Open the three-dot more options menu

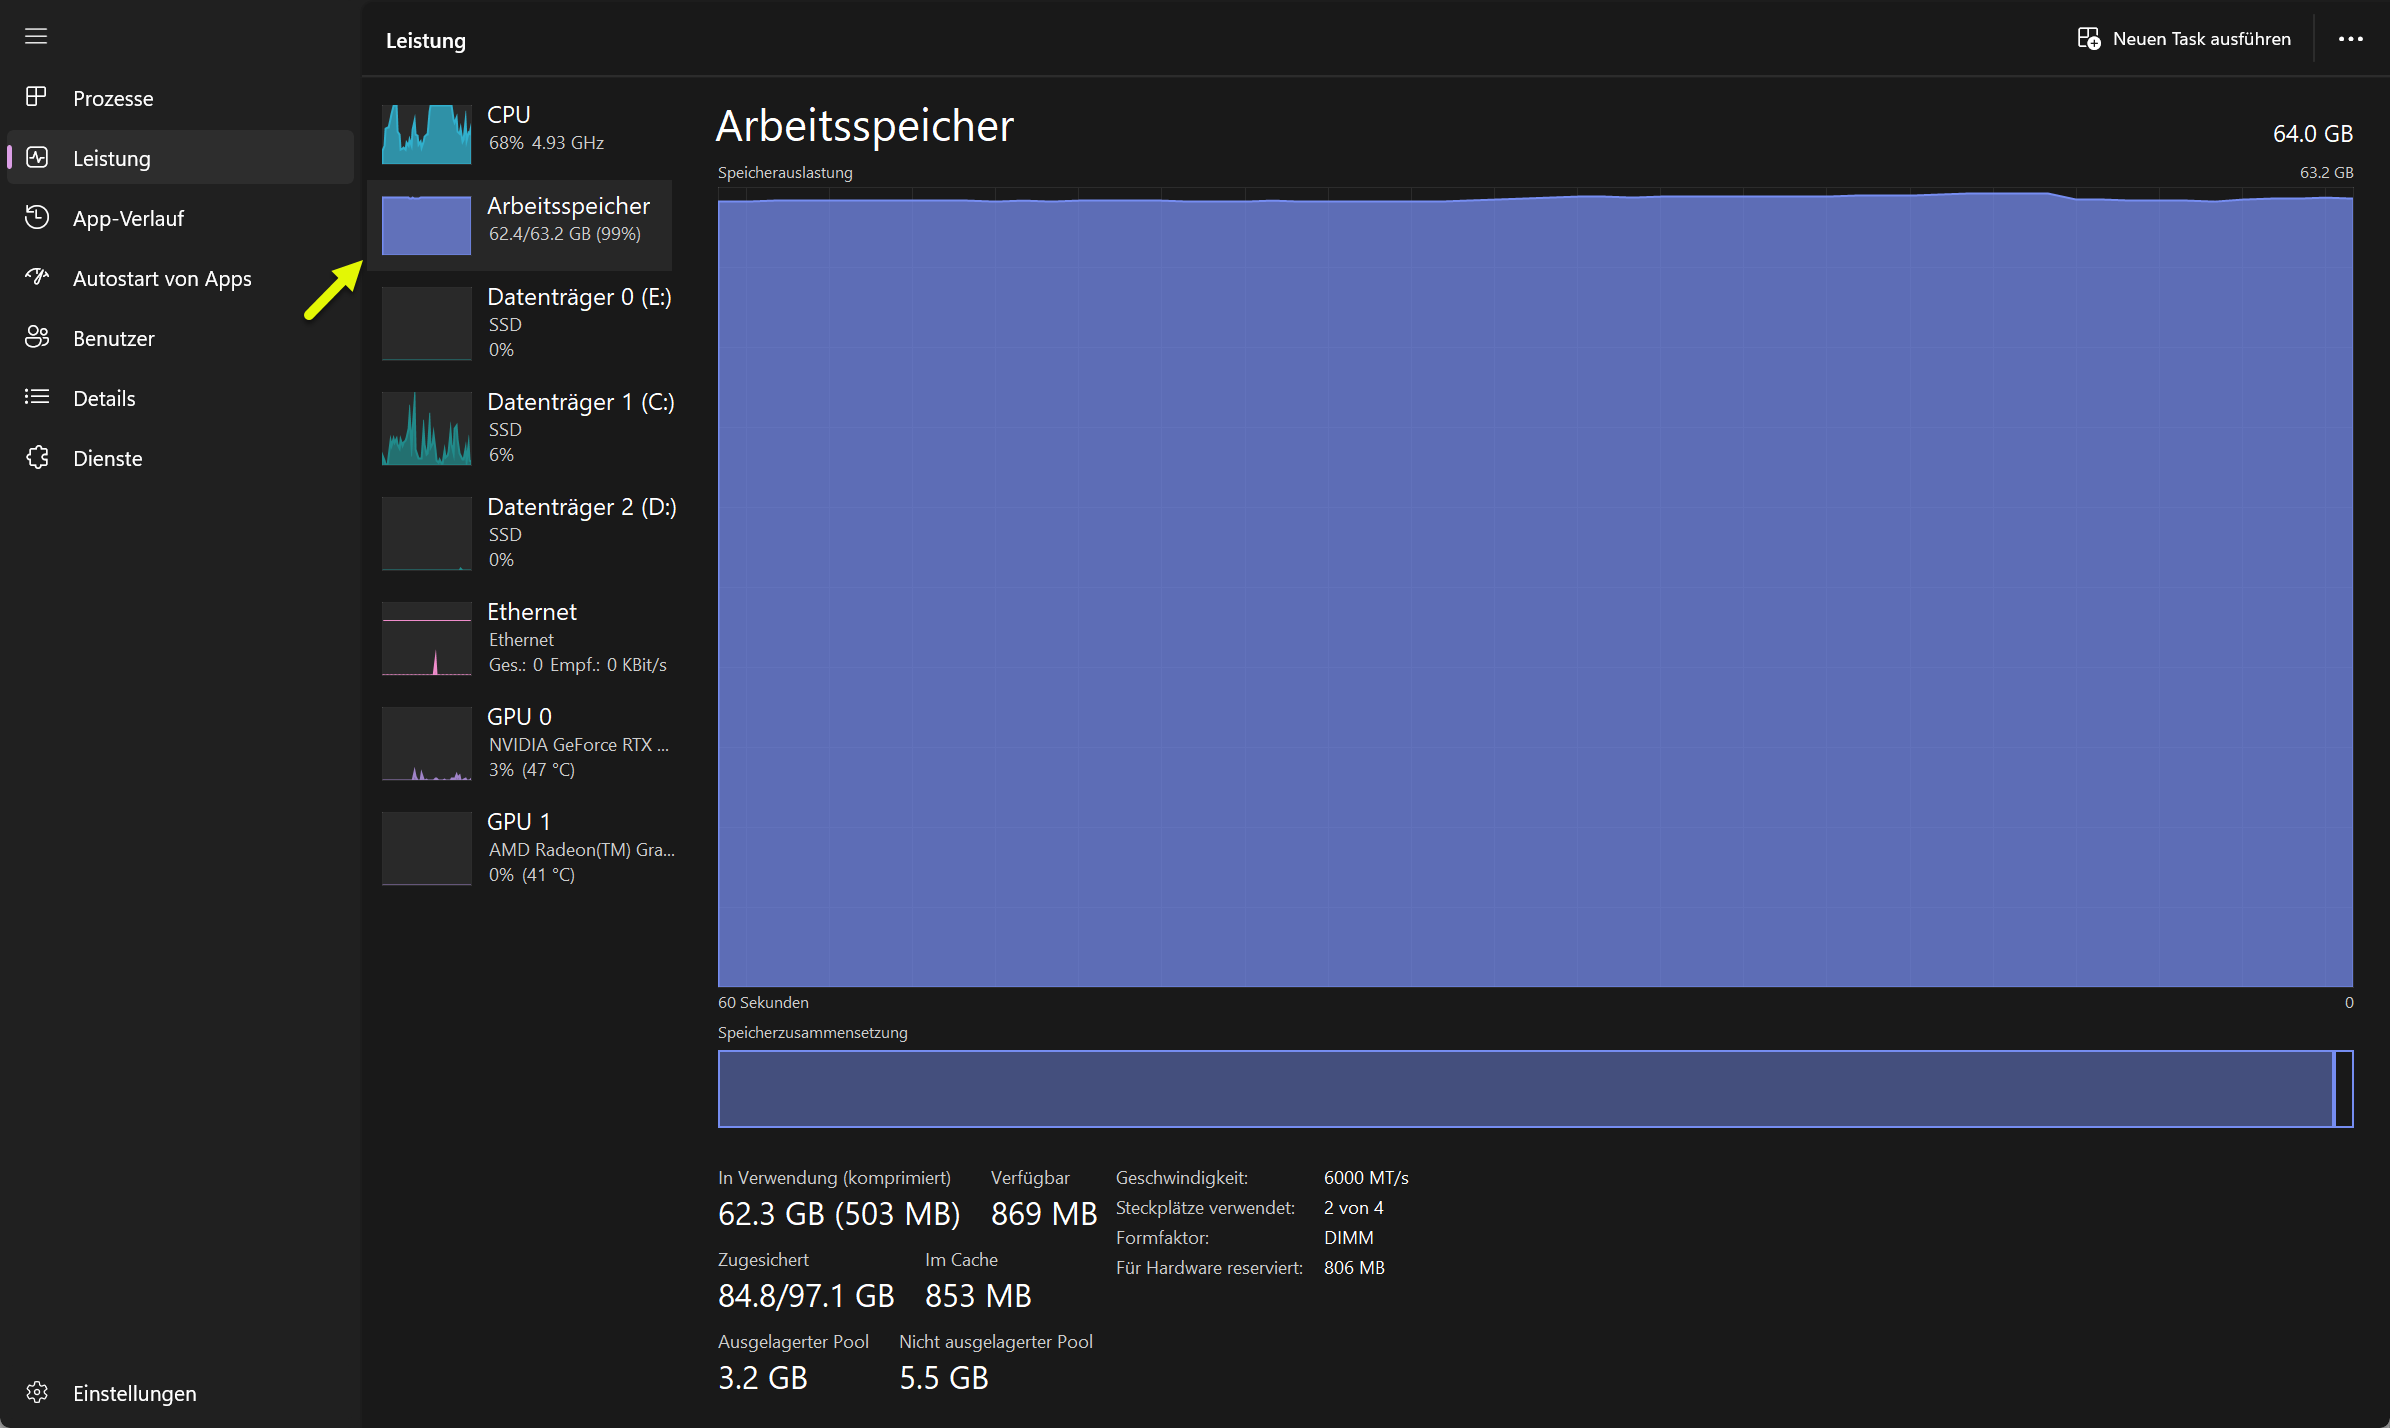click(x=2350, y=39)
